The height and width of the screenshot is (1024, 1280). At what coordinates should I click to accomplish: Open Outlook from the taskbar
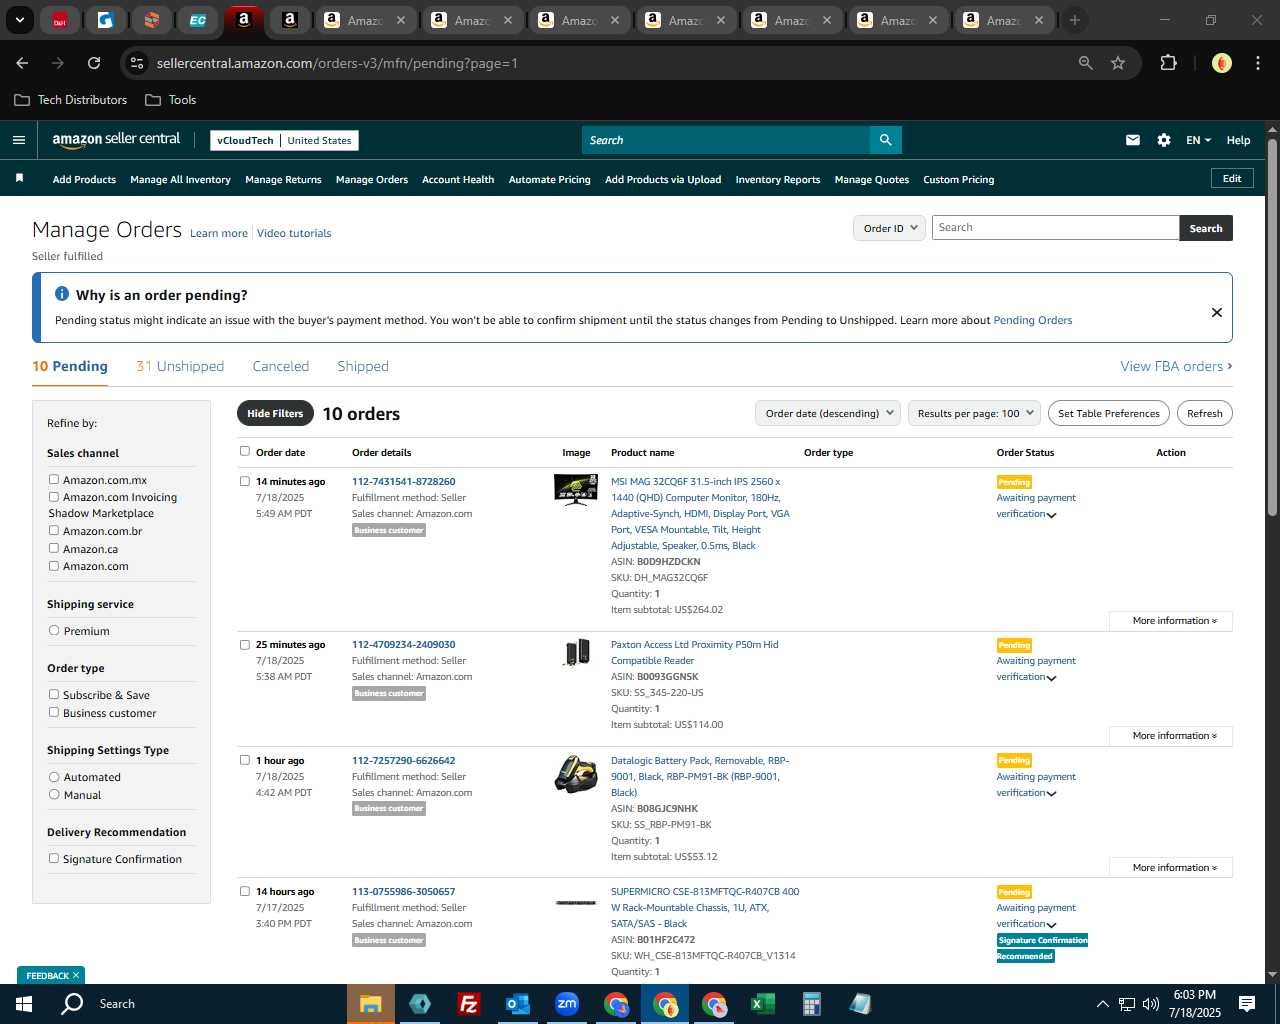[517, 1004]
